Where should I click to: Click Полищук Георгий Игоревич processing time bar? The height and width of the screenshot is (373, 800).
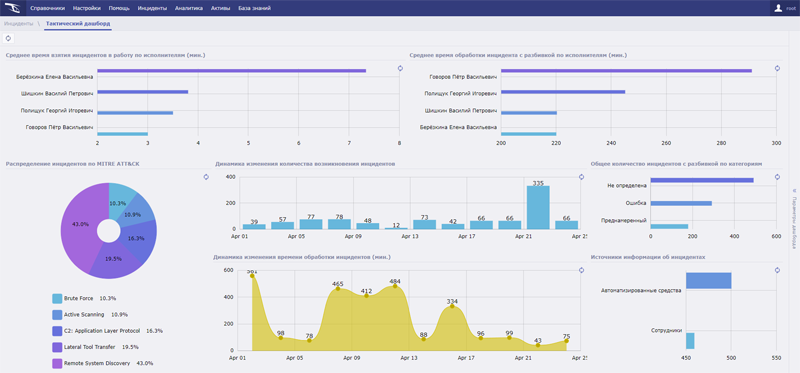click(563, 92)
